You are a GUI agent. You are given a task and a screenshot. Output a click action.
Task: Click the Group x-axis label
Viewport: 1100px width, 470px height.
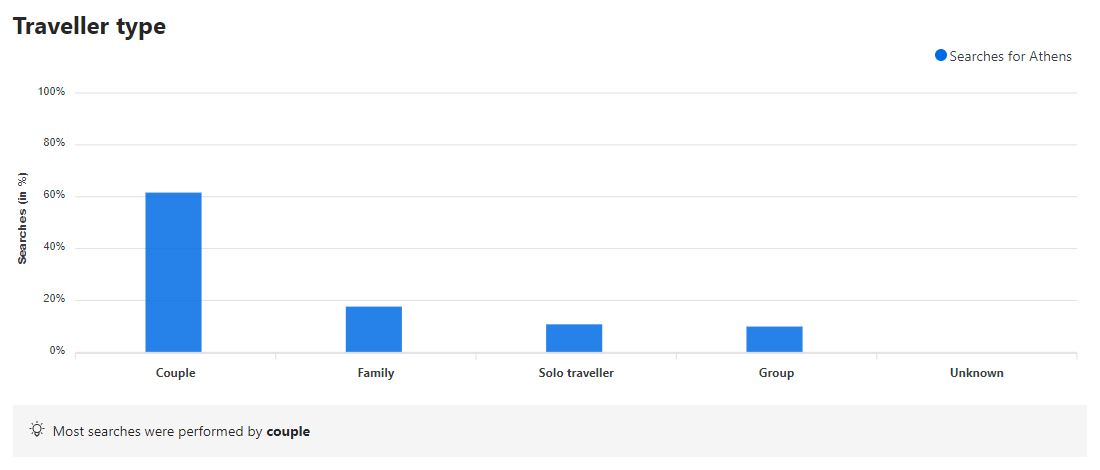(776, 373)
